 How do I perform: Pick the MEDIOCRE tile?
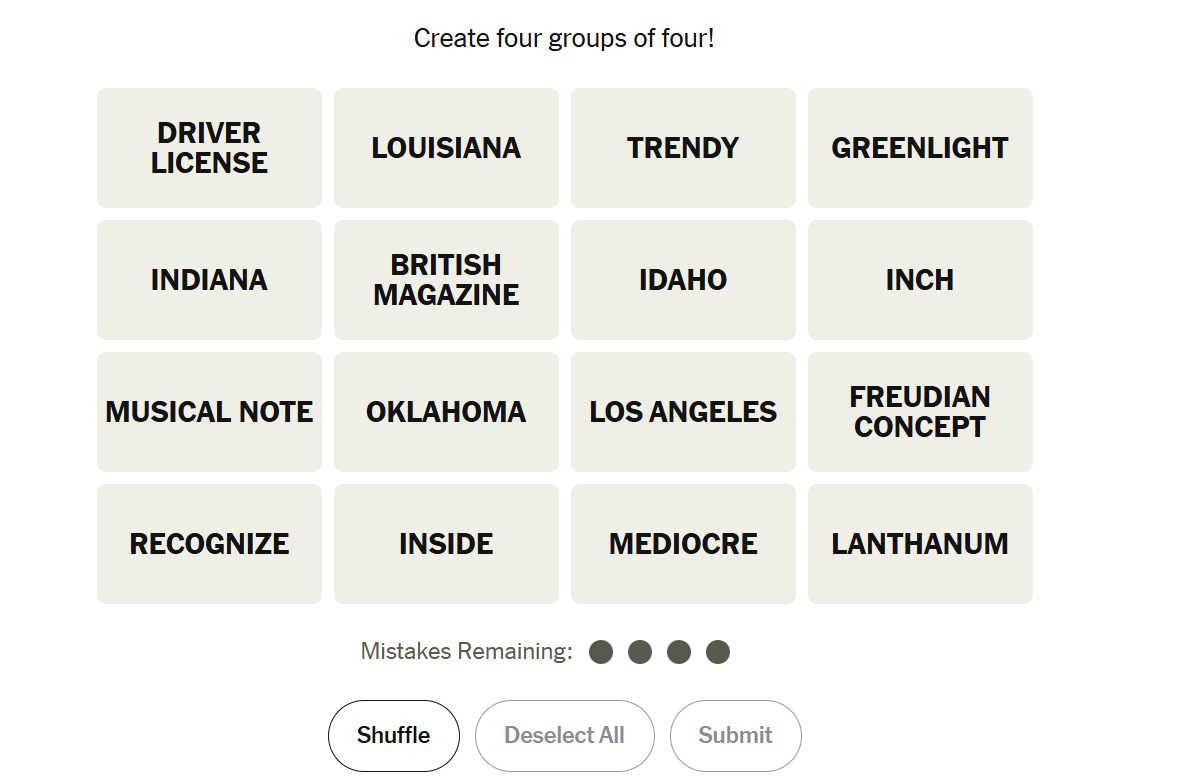[683, 544]
